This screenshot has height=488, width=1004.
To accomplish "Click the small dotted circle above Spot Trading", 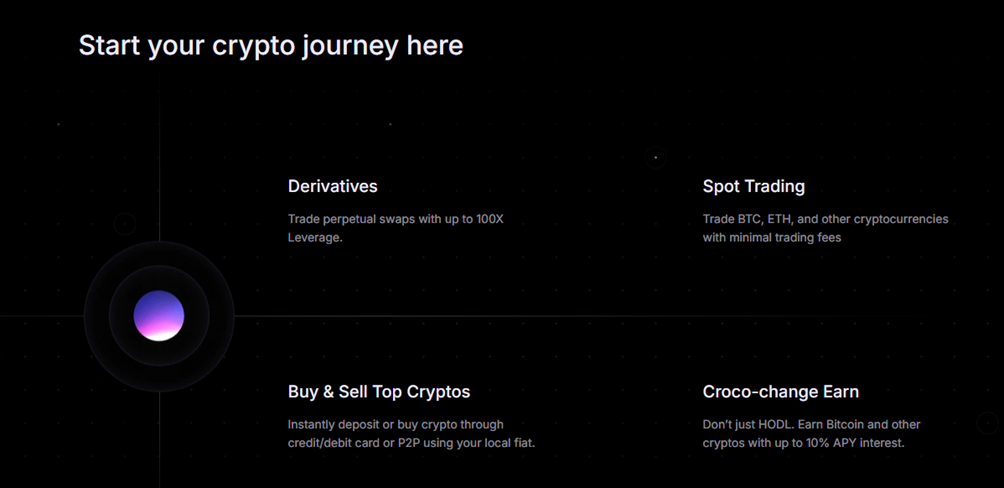I will (656, 157).
